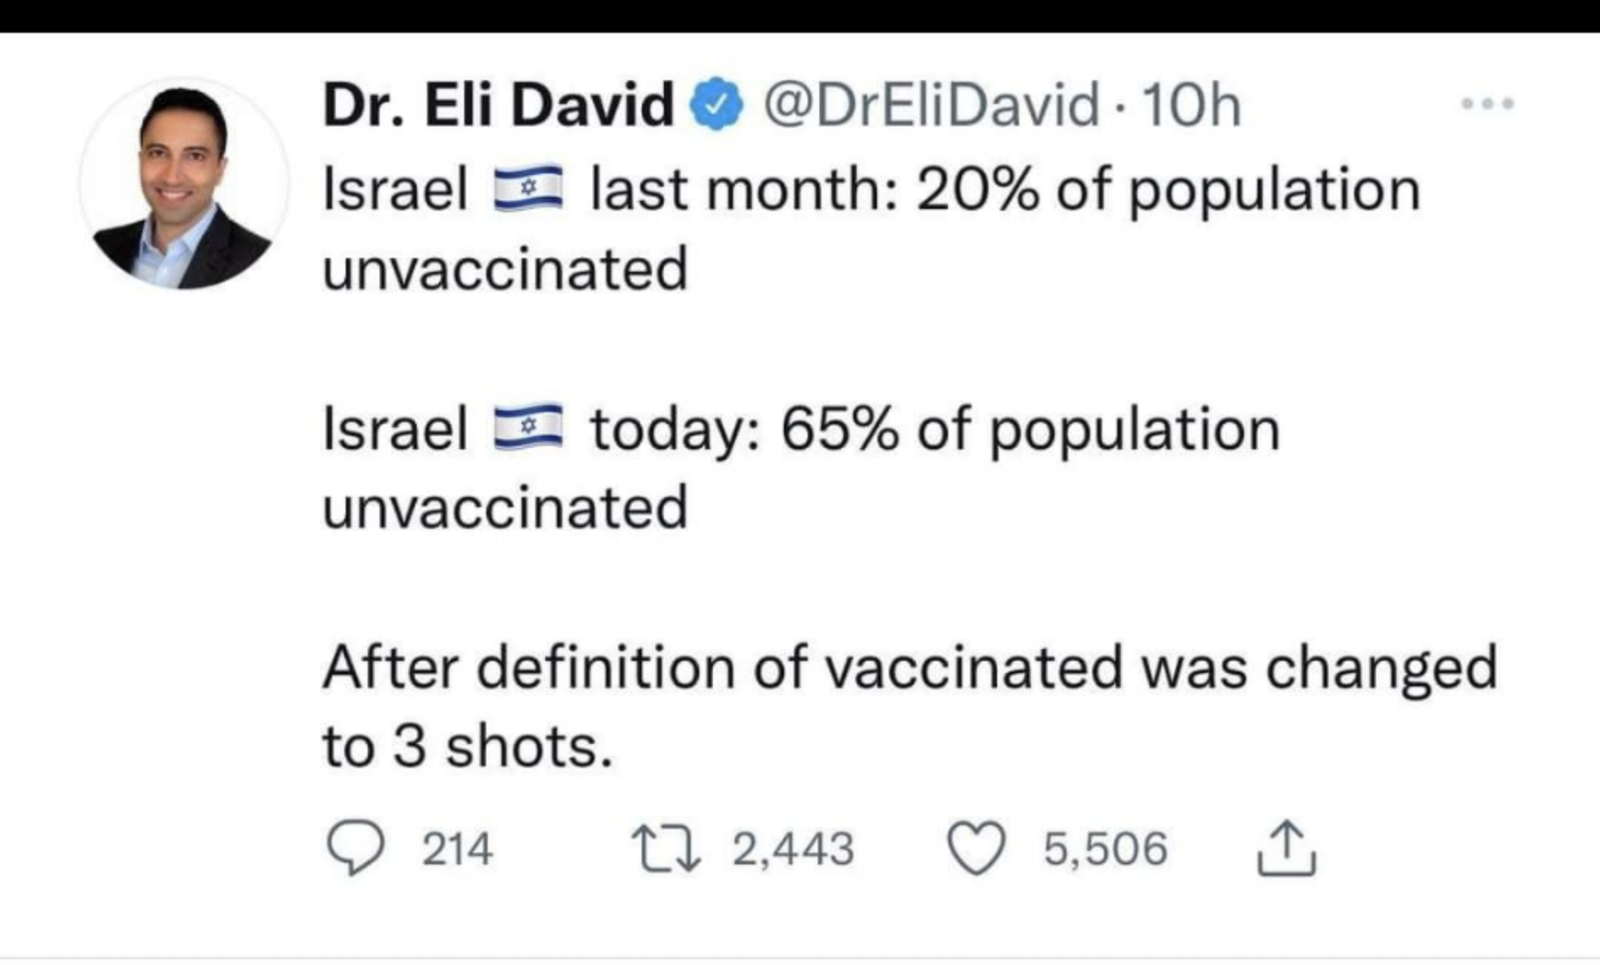Click the blue verified checkmark badge
1600x965 pixels.
(x=718, y=104)
